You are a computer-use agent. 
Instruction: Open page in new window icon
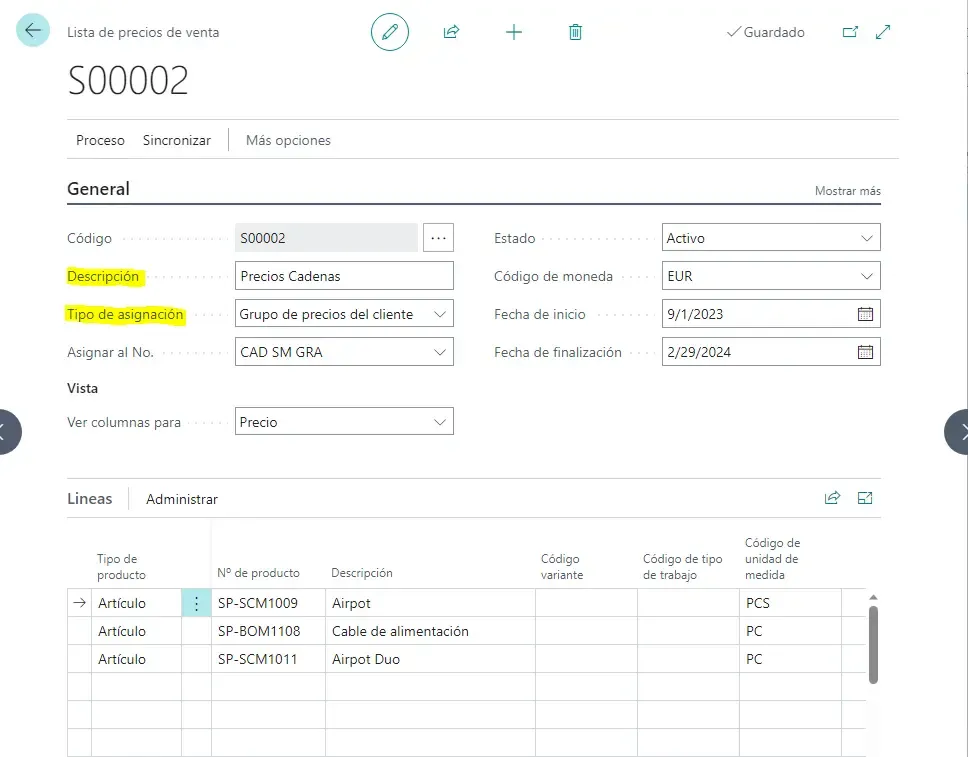(x=850, y=32)
